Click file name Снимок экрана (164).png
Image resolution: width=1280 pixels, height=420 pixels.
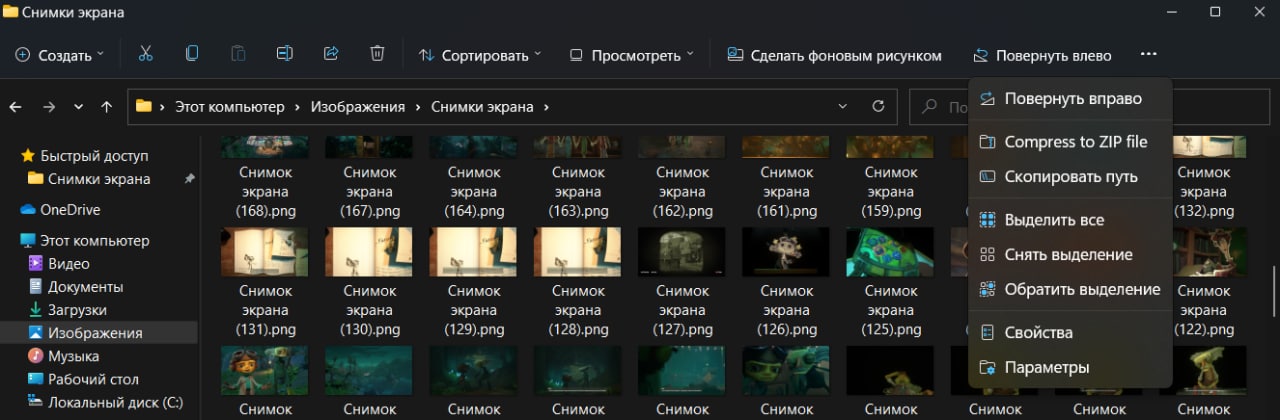(x=474, y=192)
